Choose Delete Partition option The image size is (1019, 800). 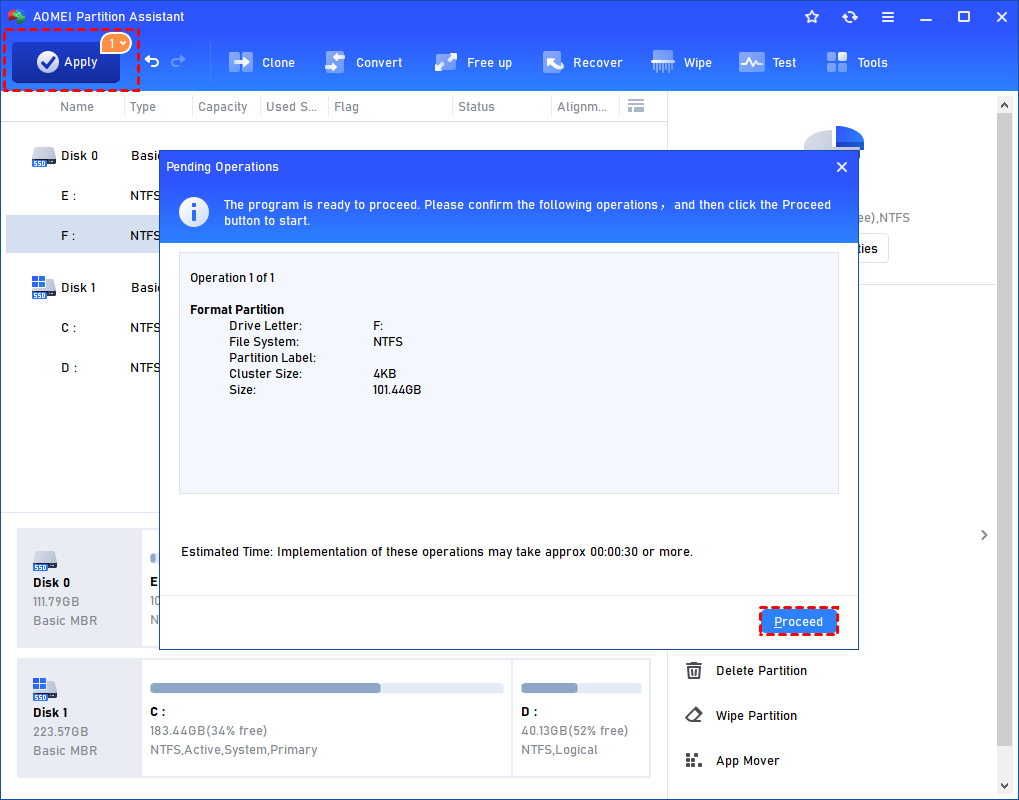[761, 671]
